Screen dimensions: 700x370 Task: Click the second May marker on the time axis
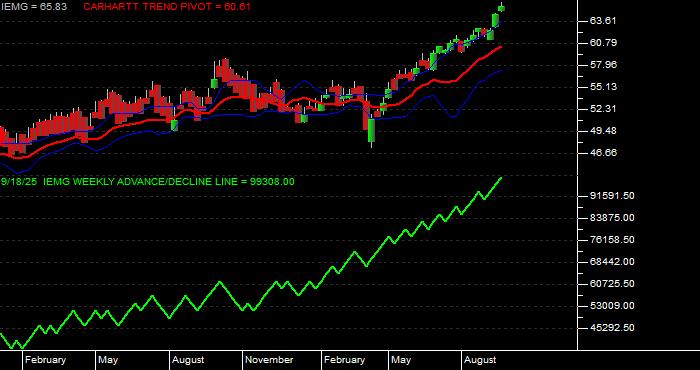coord(401,360)
